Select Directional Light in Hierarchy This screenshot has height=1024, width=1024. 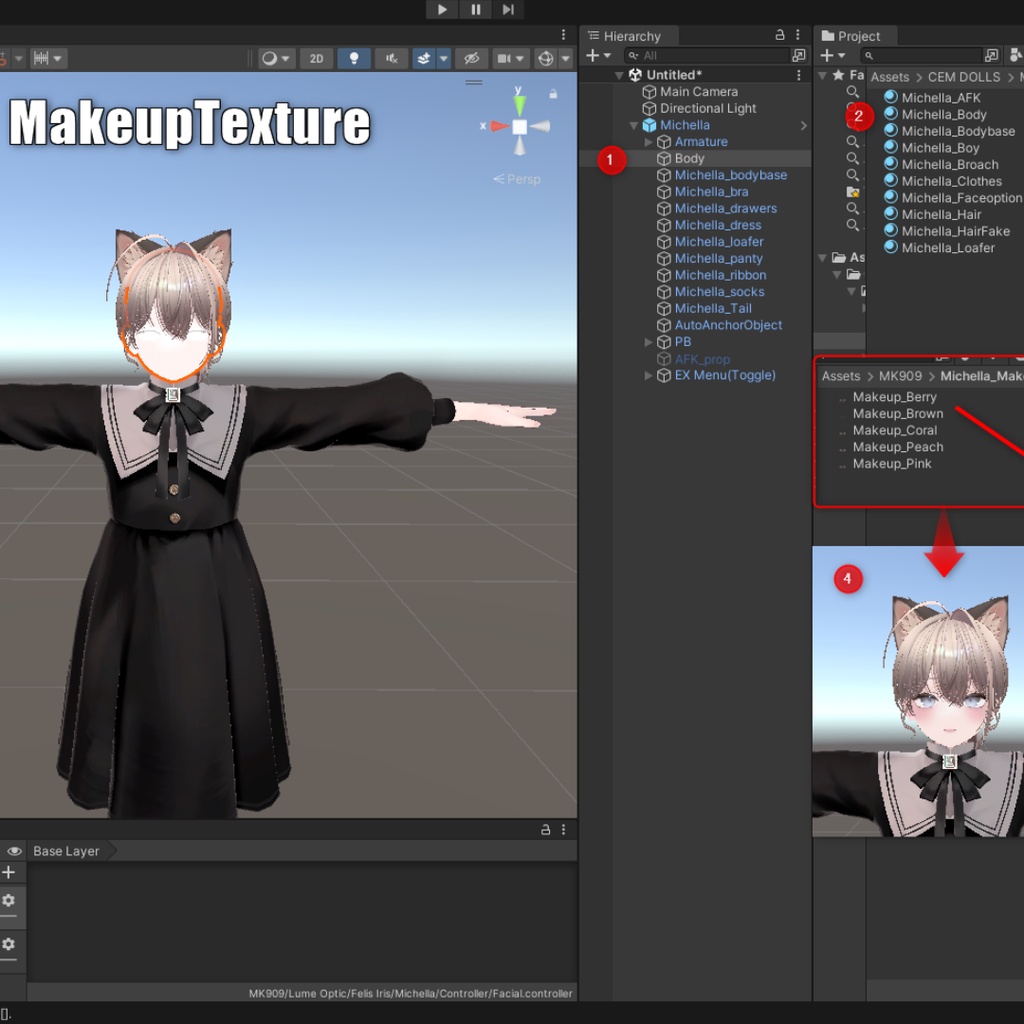tap(707, 108)
